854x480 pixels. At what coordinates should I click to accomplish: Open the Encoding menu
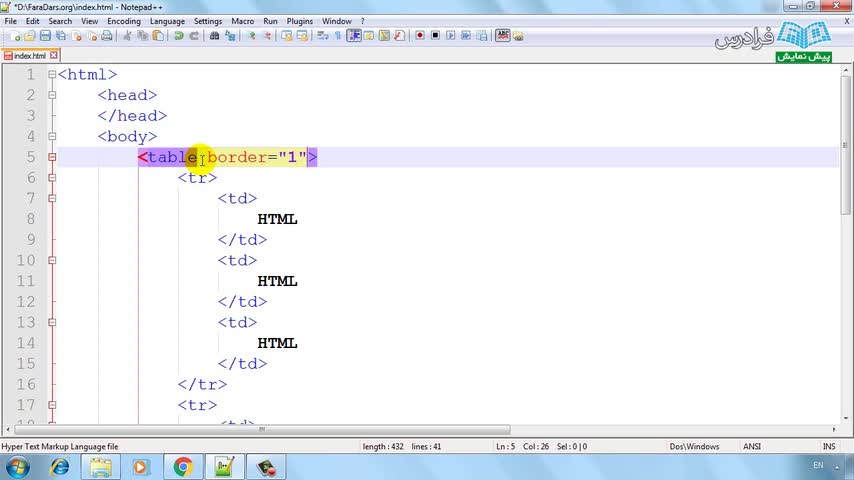click(124, 21)
